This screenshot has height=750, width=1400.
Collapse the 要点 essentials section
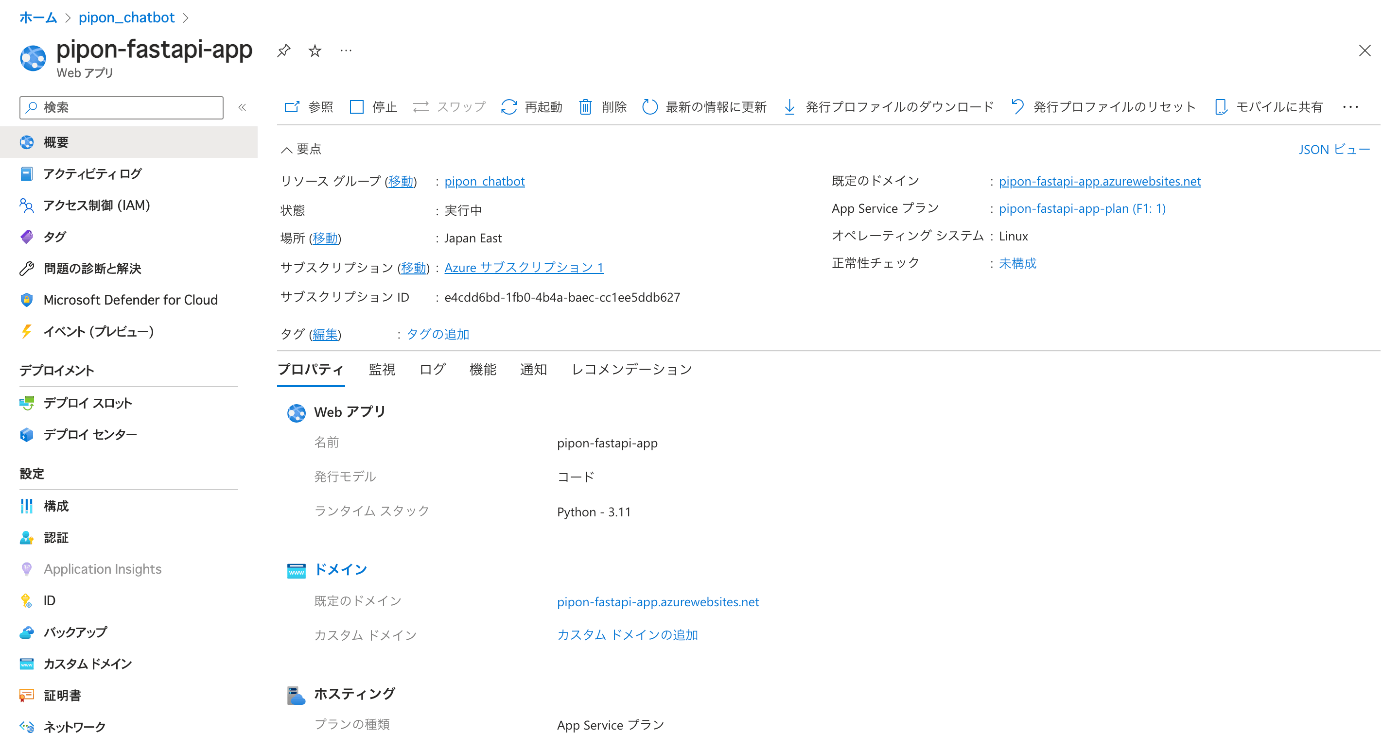click(x=301, y=149)
